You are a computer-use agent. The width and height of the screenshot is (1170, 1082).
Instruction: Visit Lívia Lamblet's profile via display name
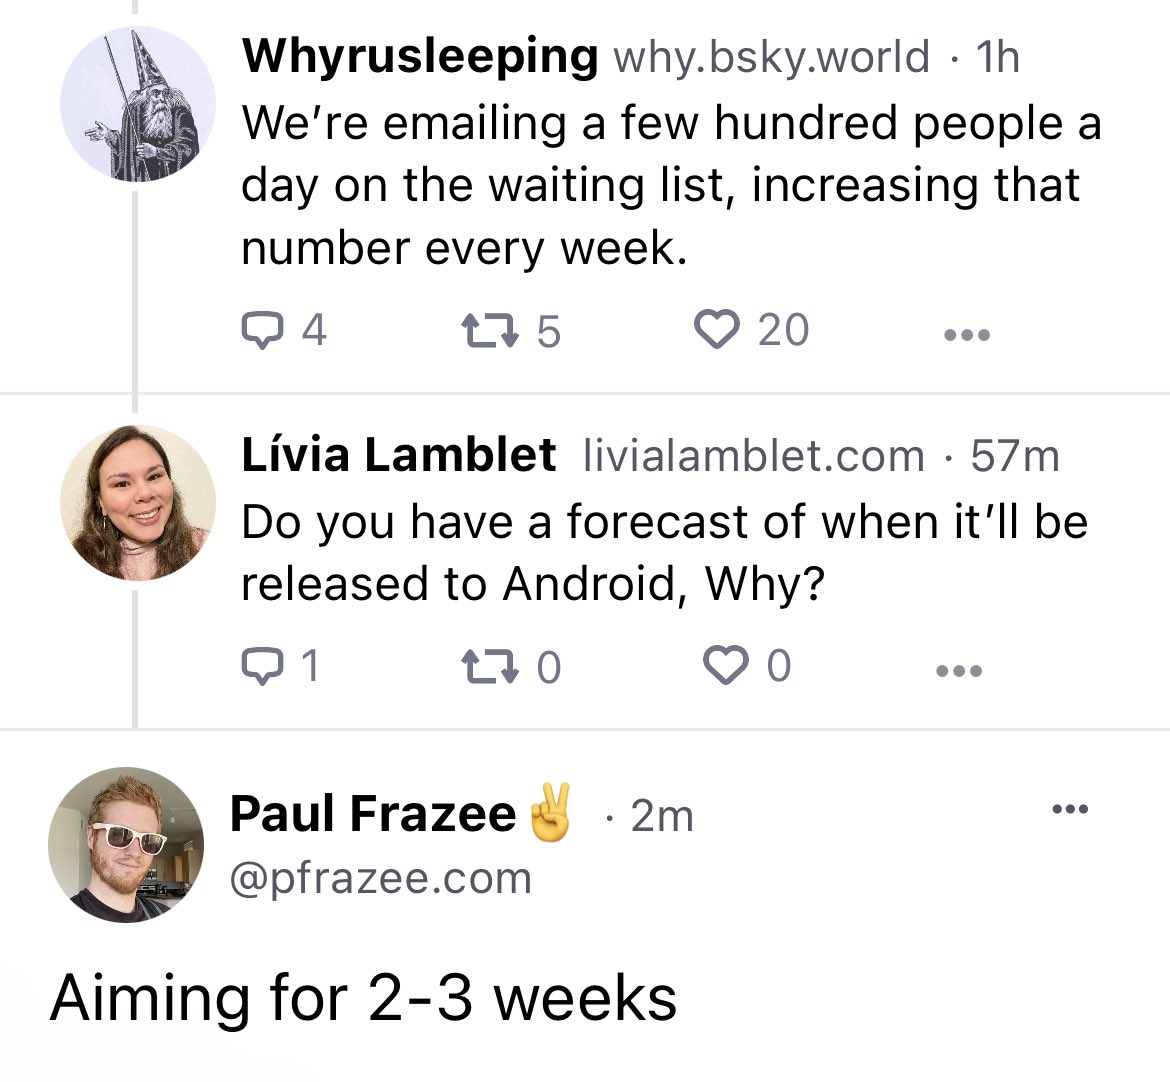(x=398, y=455)
